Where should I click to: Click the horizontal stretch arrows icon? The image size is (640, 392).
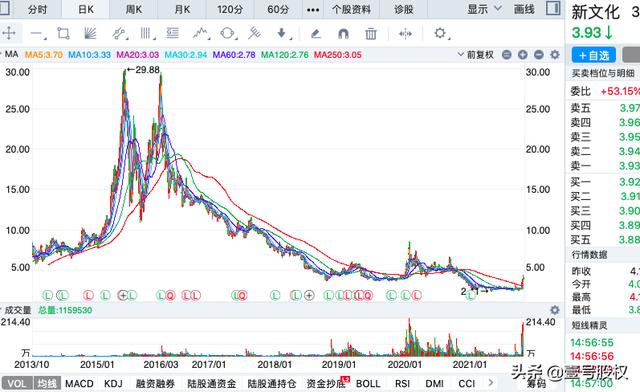click(405, 33)
